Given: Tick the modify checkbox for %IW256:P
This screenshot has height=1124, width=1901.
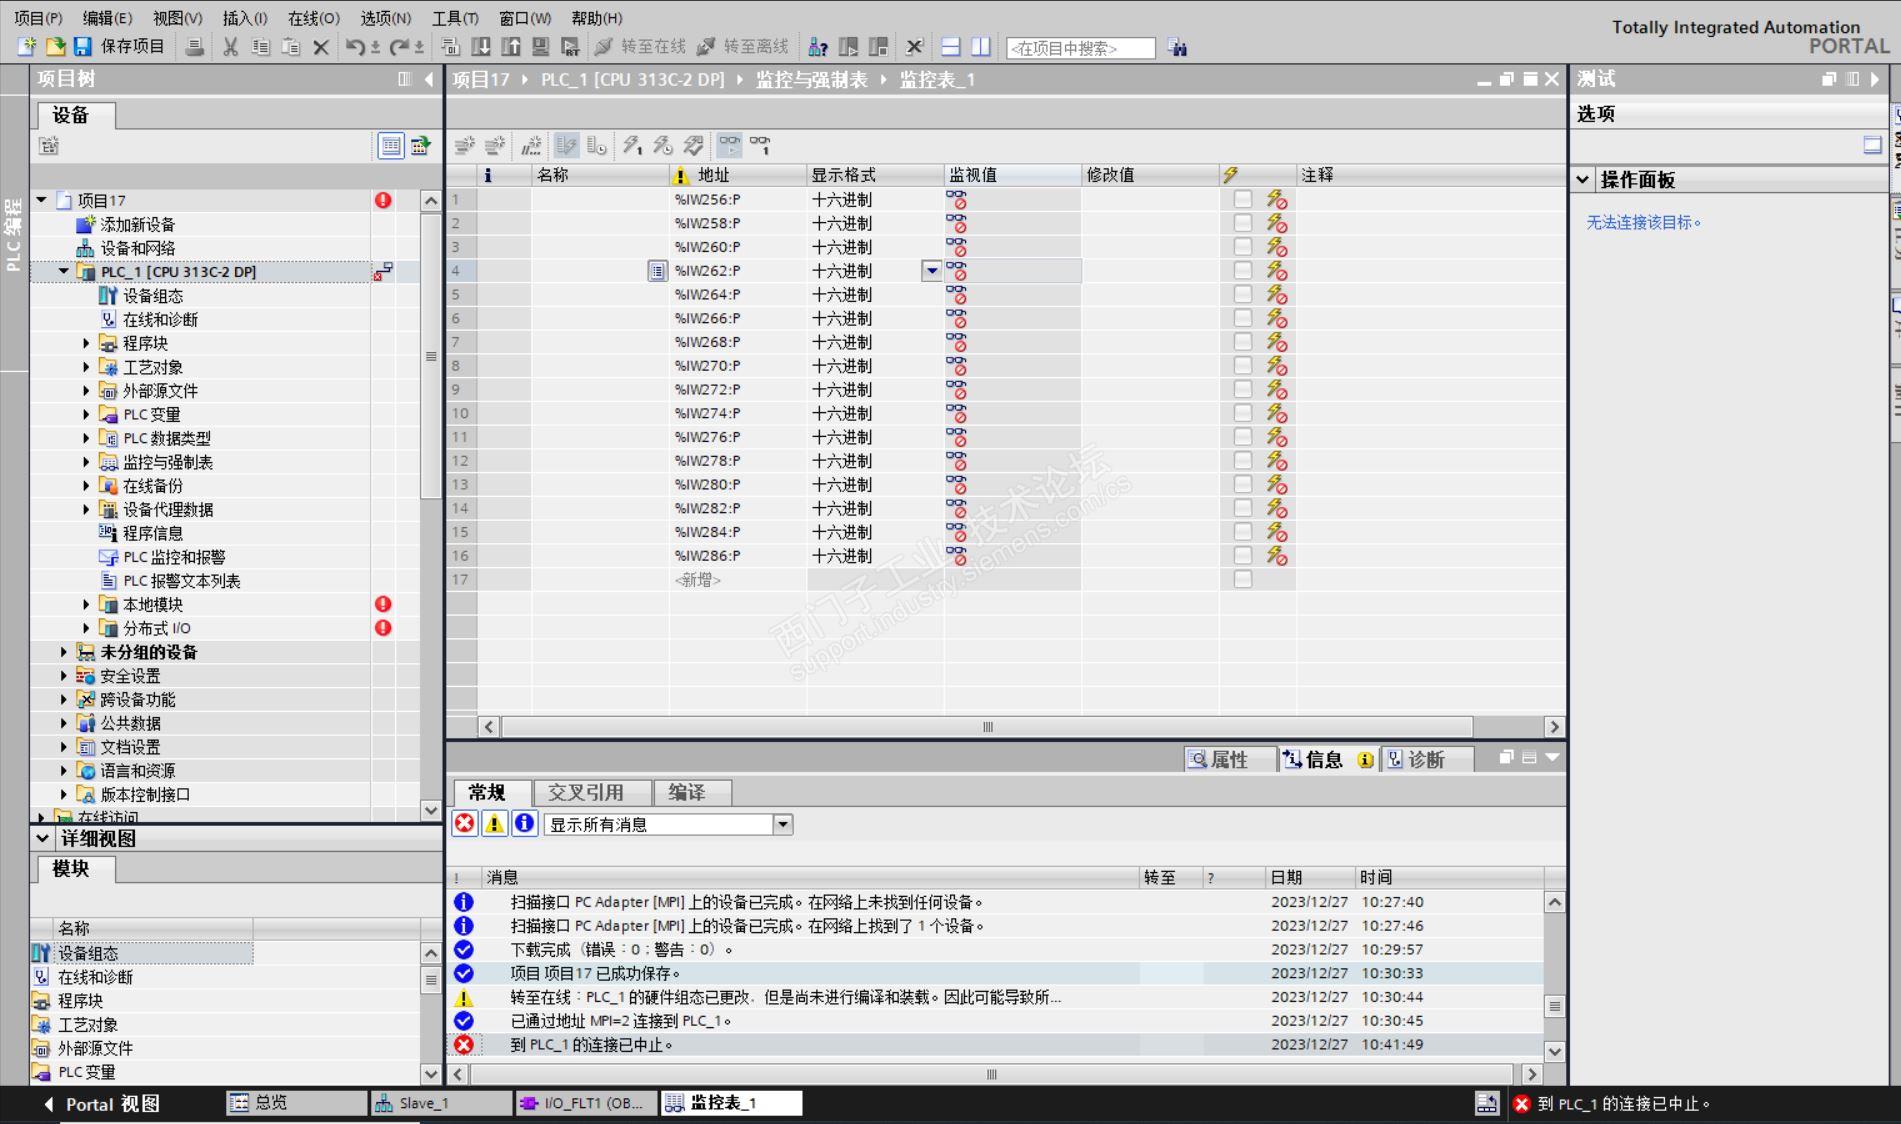Looking at the screenshot, I should pyautogui.click(x=1243, y=199).
